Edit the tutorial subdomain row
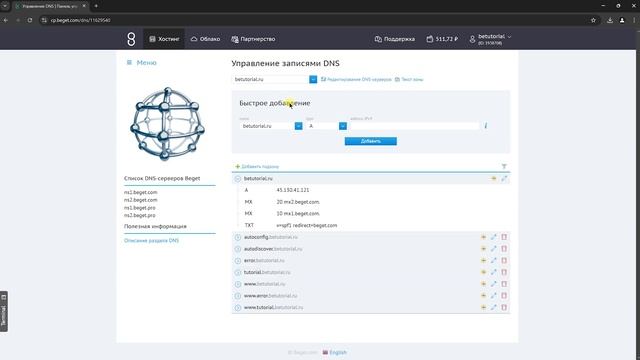The image size is (640, 360). click(x=493, y=272)
